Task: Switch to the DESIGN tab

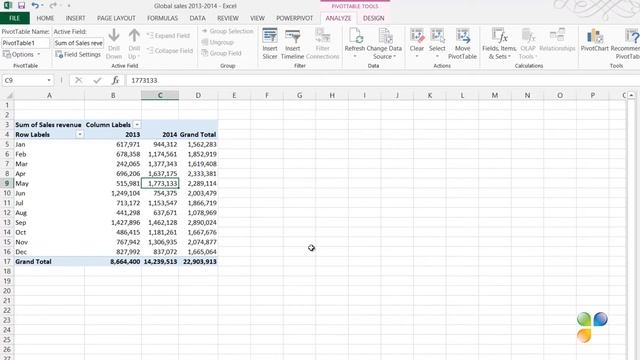Action: click(x=373, y=18)
